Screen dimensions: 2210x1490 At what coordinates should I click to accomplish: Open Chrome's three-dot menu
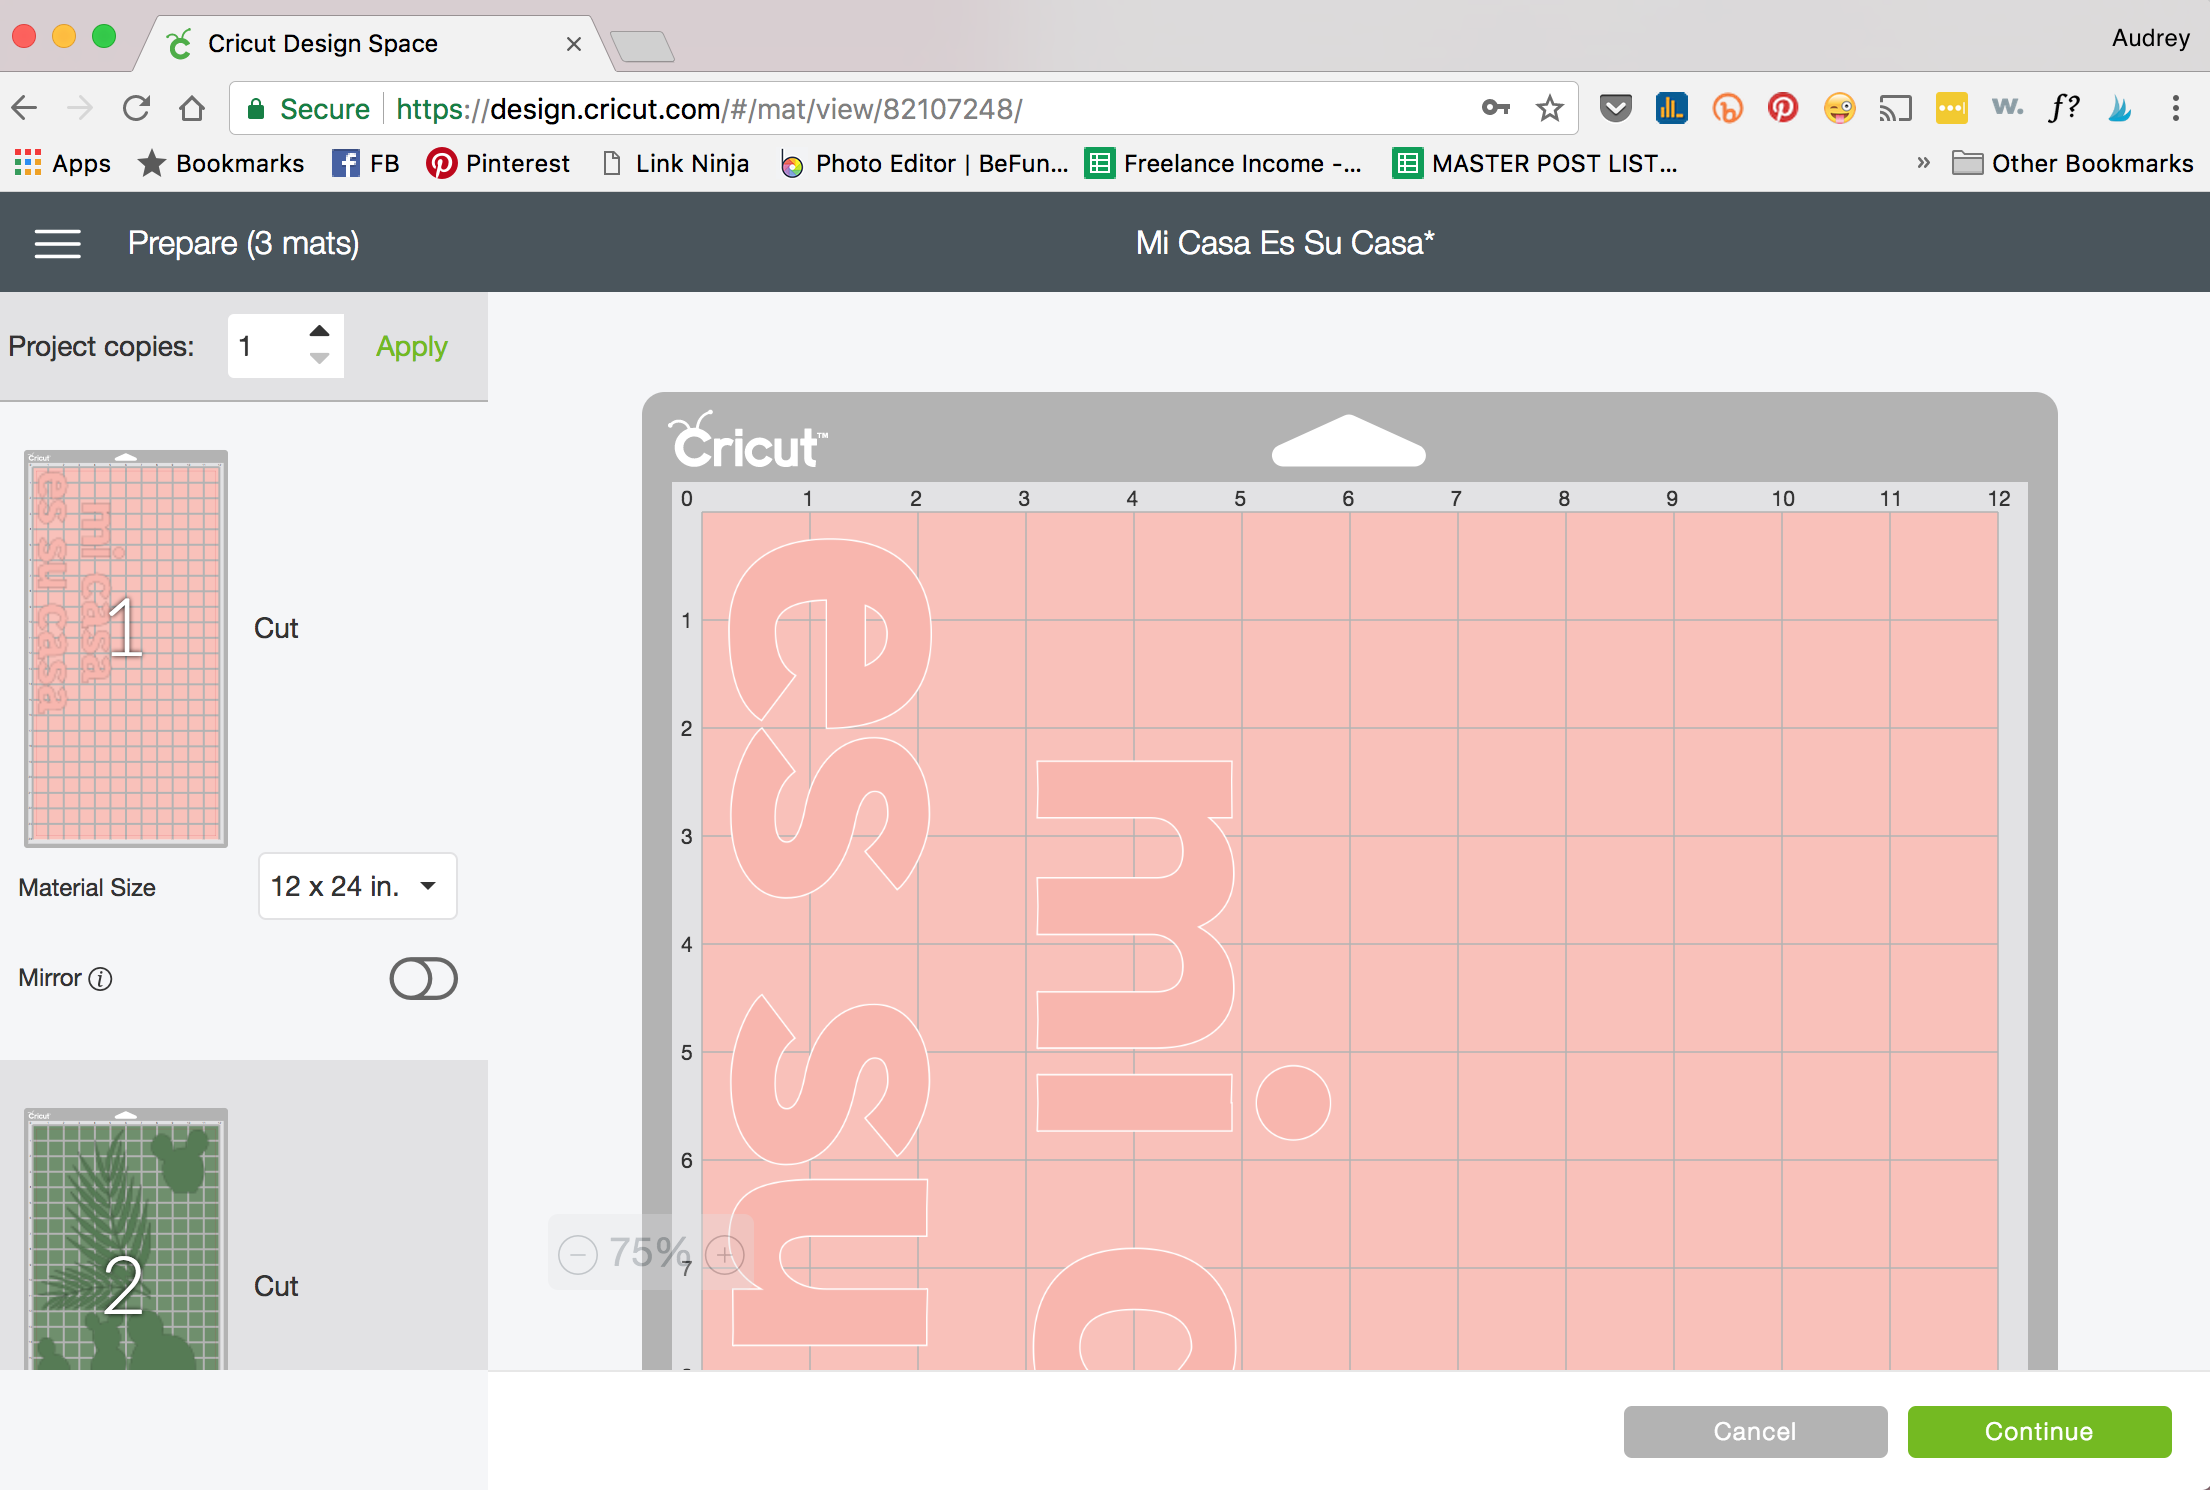2176,108
